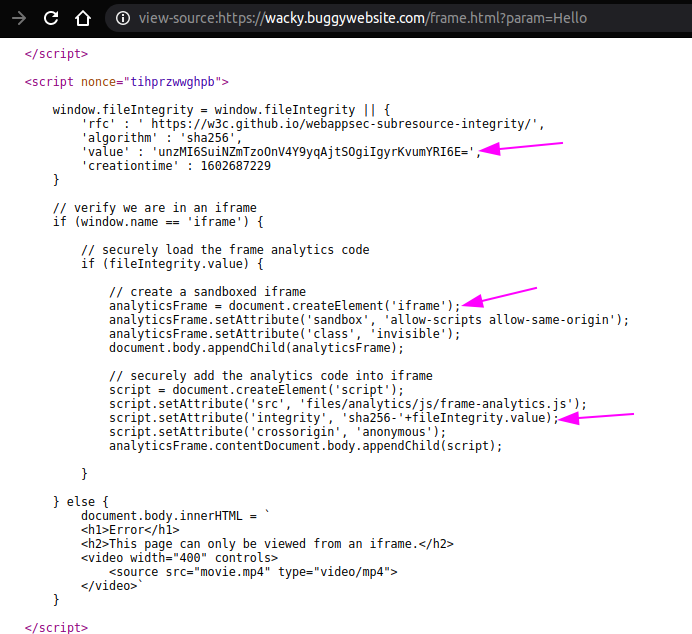This screenshot has width=692, height=634.
Task: Click the <h1>Error</h1> line
Action: coord(130,530)
